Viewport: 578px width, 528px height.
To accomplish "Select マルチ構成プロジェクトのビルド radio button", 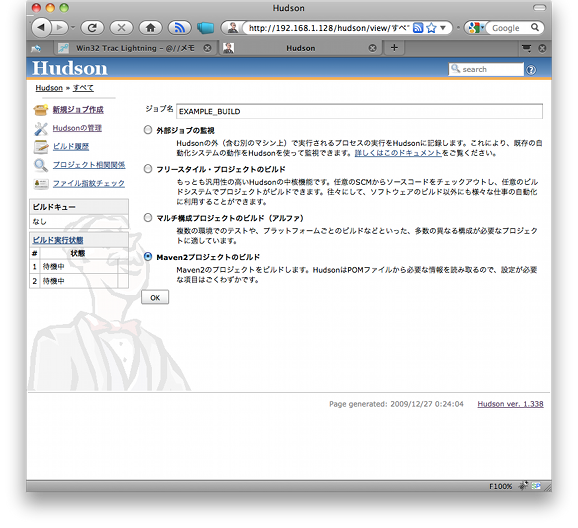I will point(148,218).
